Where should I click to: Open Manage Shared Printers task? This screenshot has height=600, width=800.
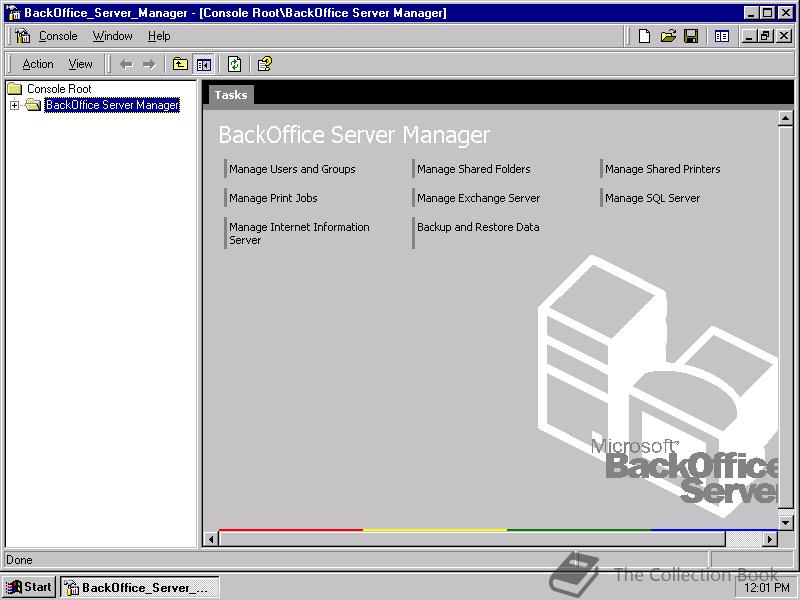[662, 169]
